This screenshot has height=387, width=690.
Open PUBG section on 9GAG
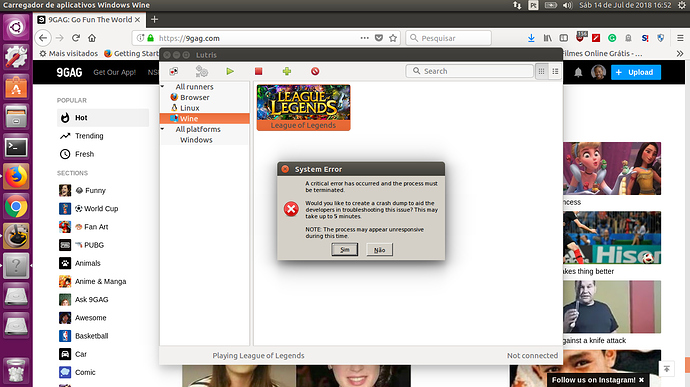tap(81, 245)
